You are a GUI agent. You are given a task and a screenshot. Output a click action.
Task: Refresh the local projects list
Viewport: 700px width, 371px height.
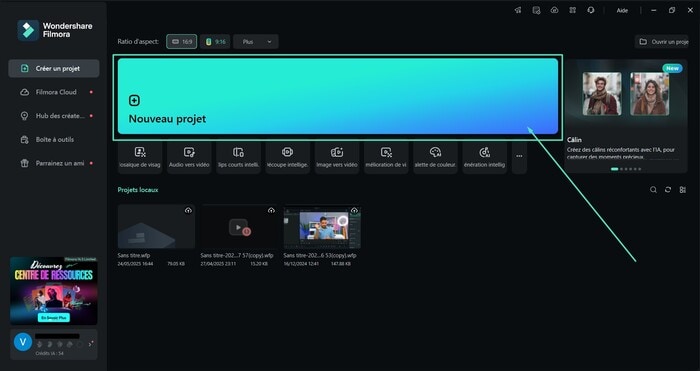click(668, 190)
